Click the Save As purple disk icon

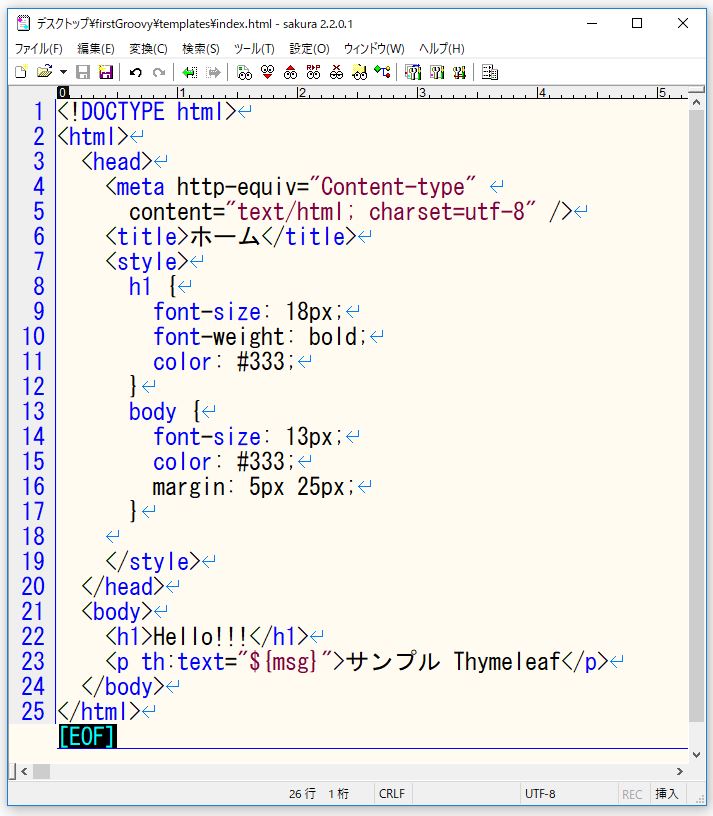(x=106, y=72)
